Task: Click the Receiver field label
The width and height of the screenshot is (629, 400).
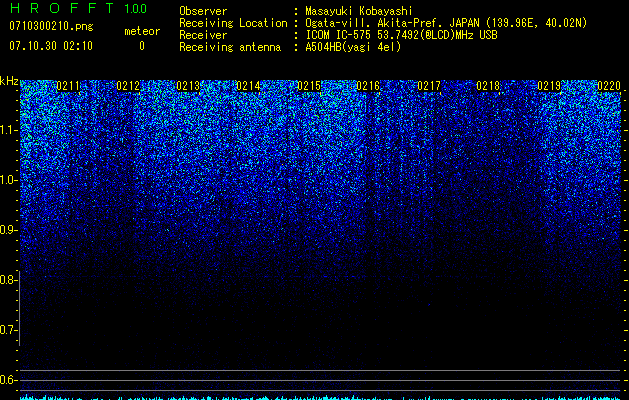Action: (x=203, y=35)
